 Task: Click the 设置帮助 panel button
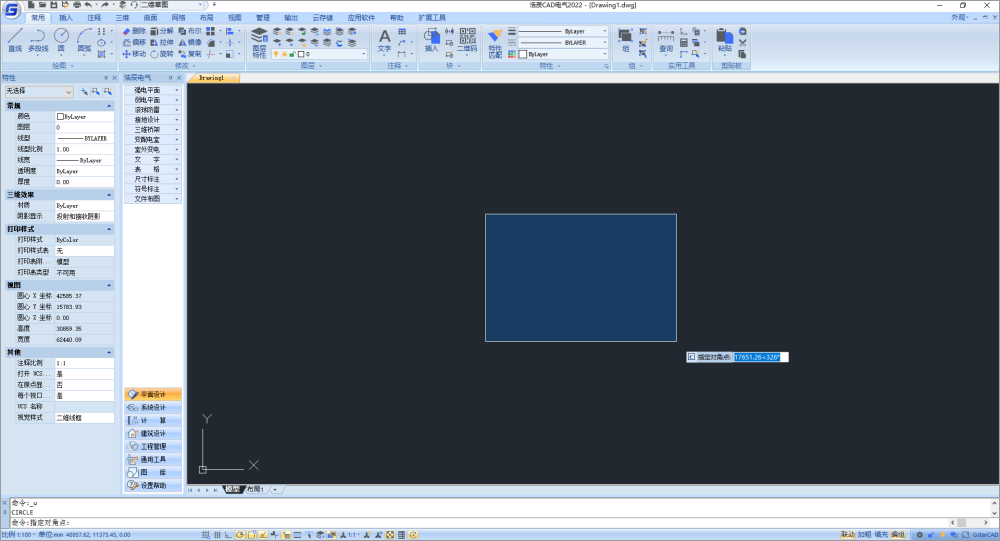point(153,485)
